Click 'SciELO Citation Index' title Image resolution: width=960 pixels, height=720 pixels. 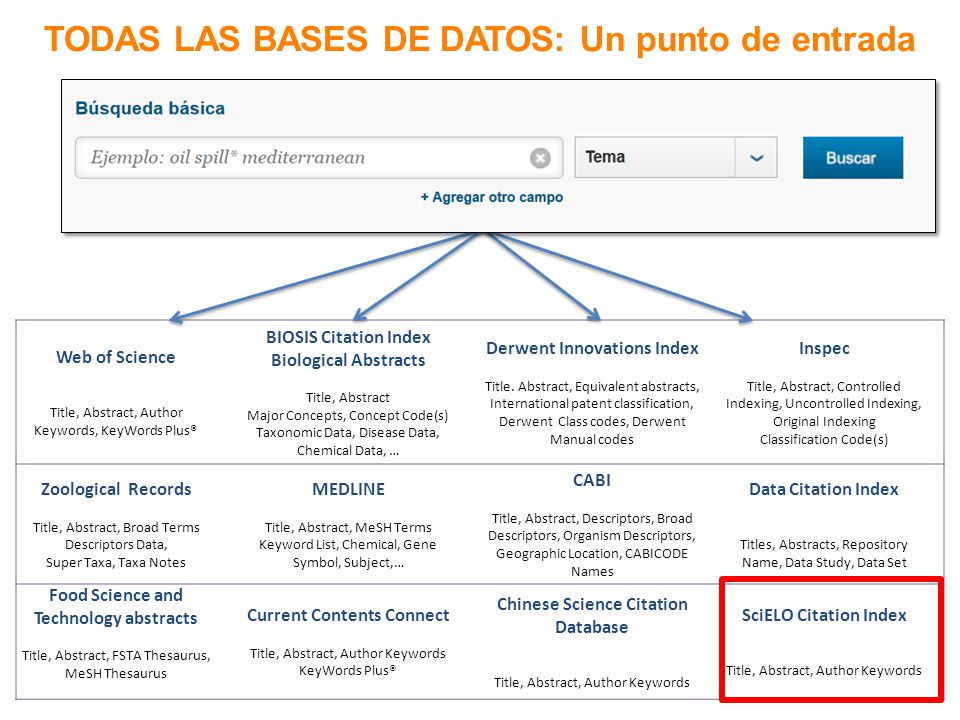pos(824,615)
